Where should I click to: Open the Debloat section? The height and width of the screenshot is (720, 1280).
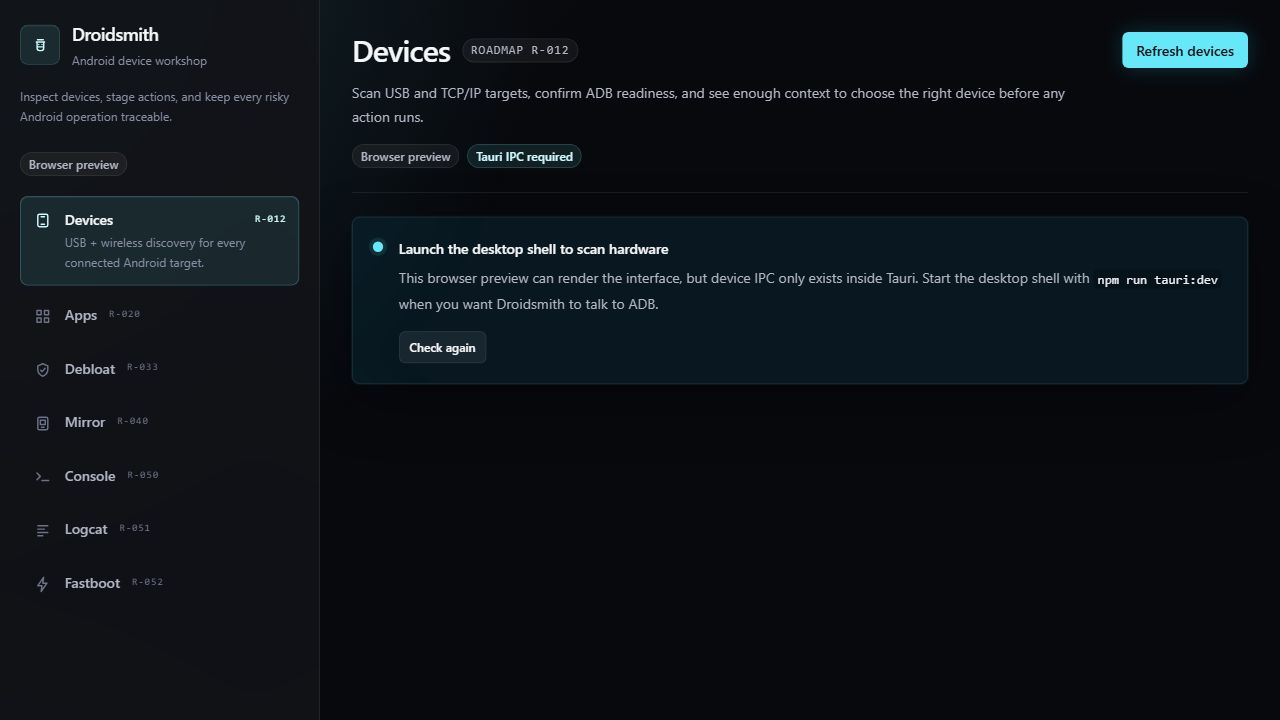pos(159,369)
